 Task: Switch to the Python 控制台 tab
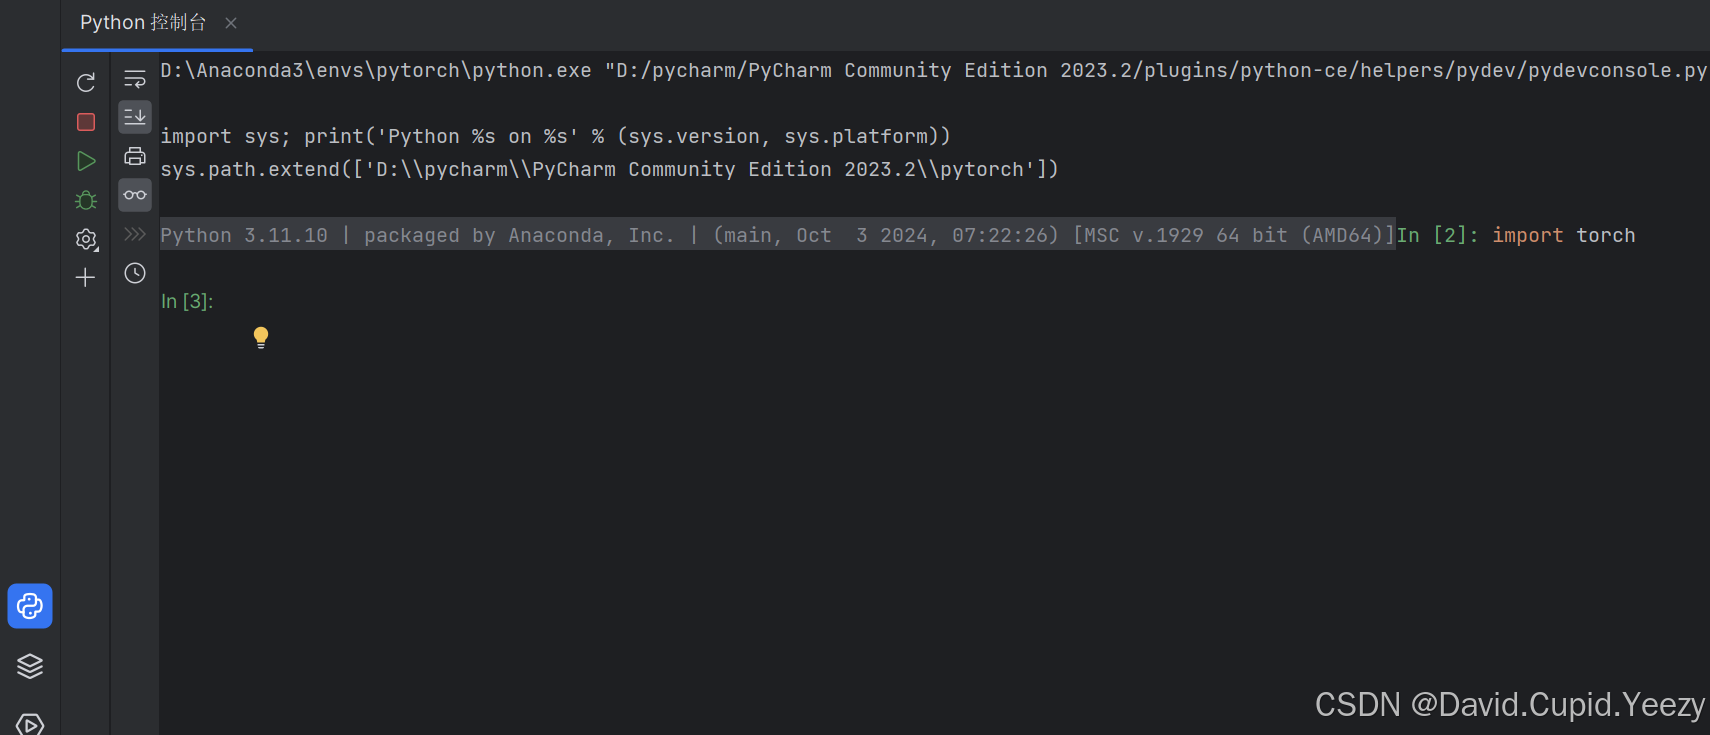click(x=143, y=22)
